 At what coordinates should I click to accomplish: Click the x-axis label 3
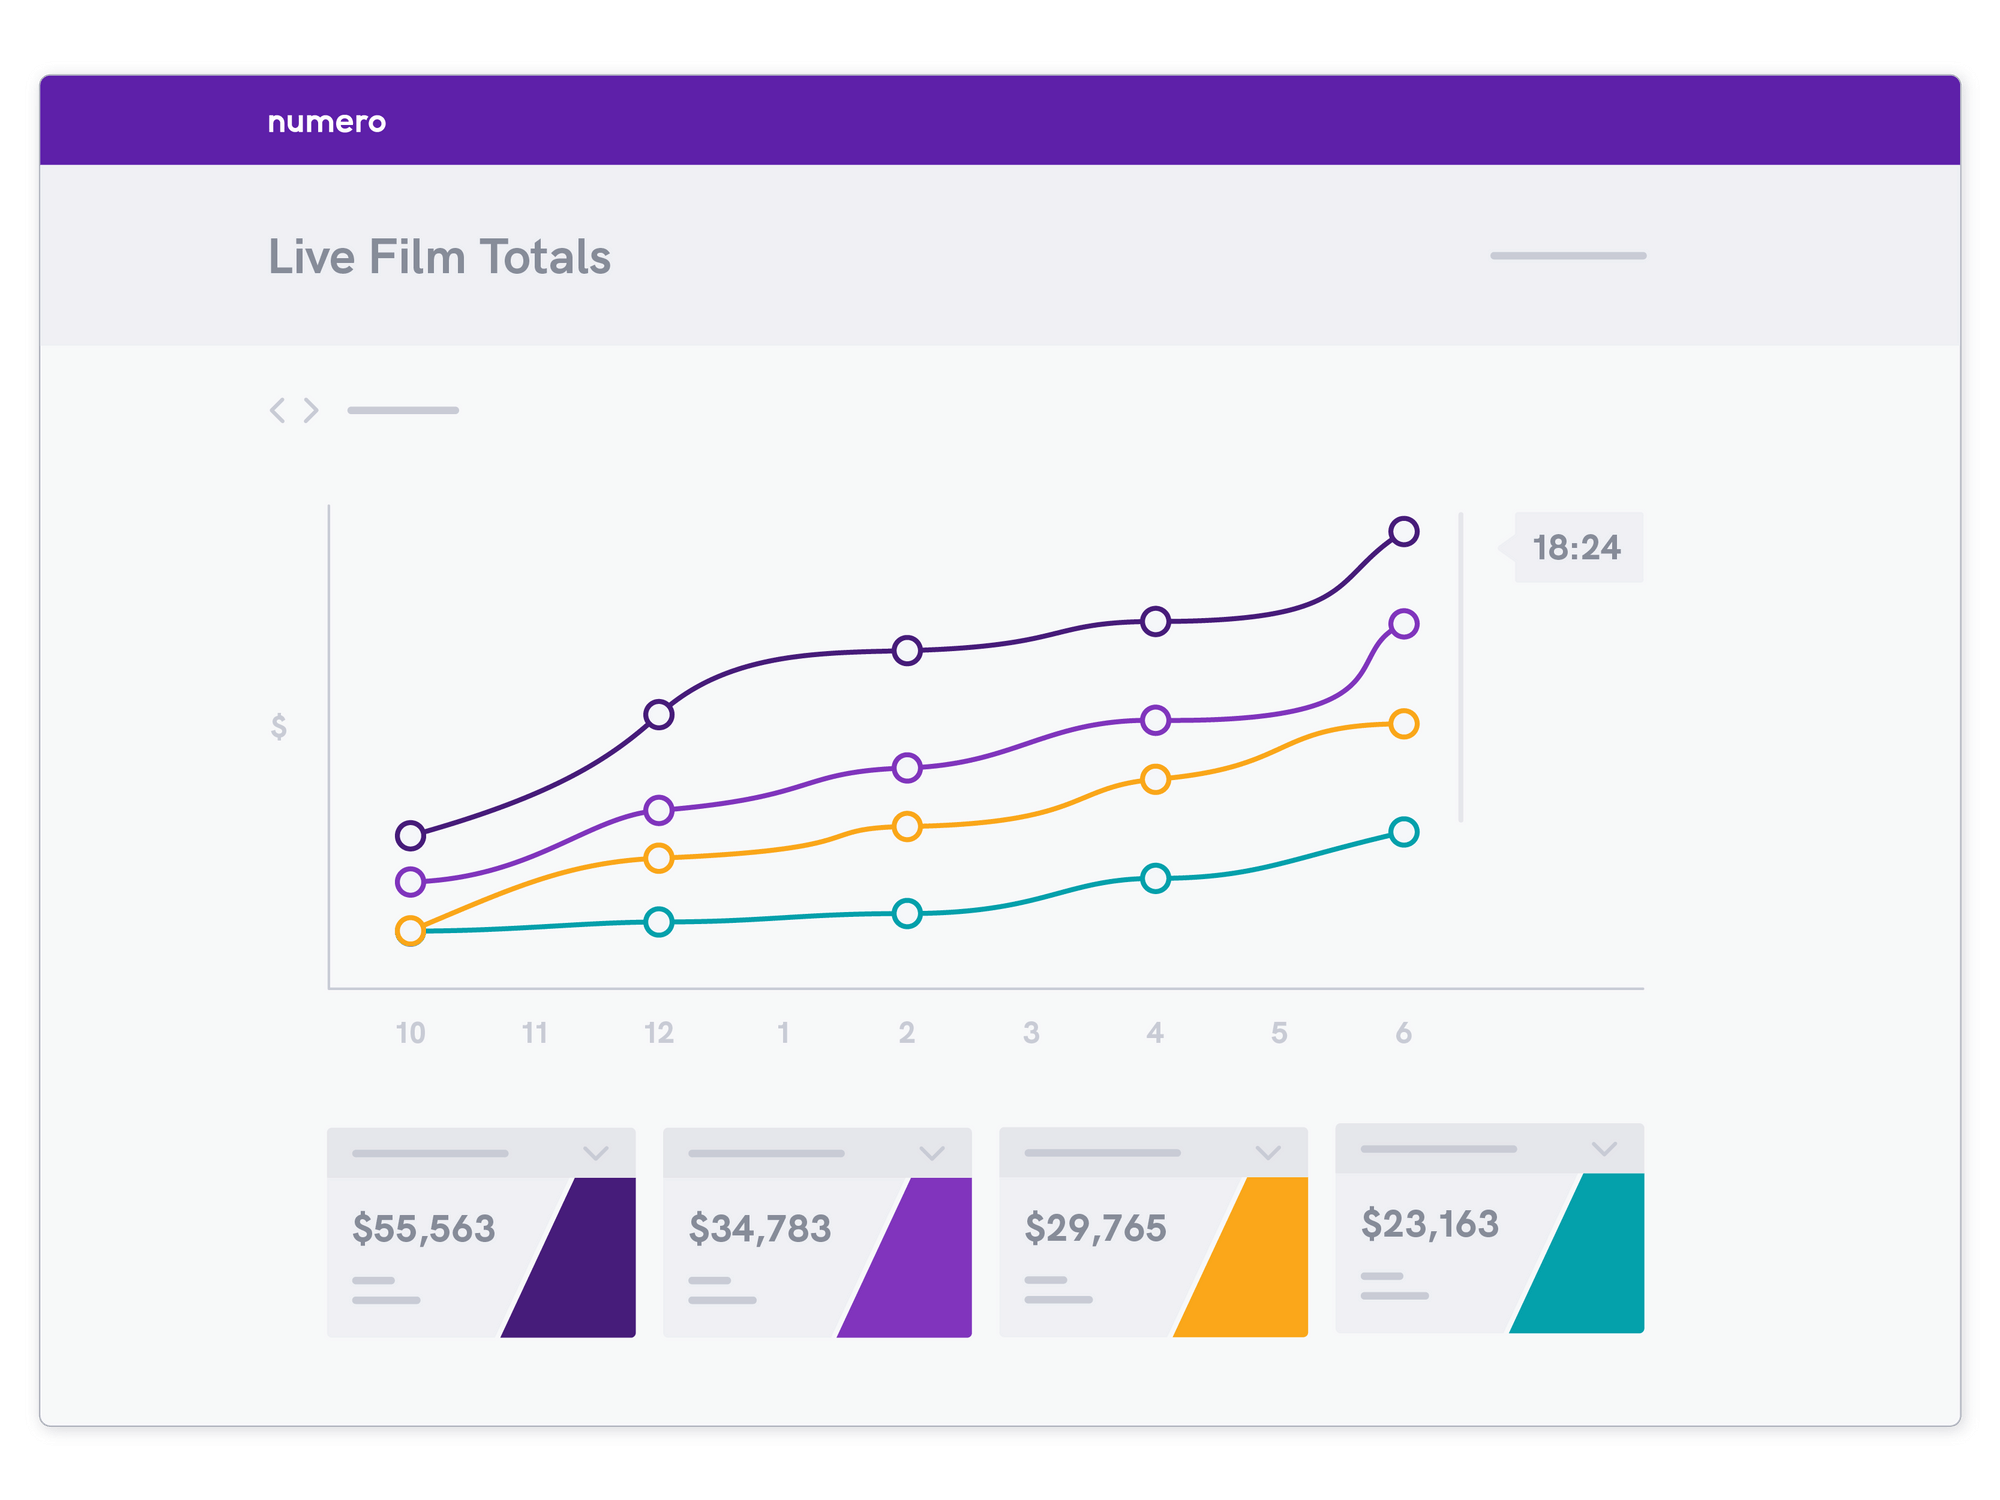(x=1031, y=1033)
